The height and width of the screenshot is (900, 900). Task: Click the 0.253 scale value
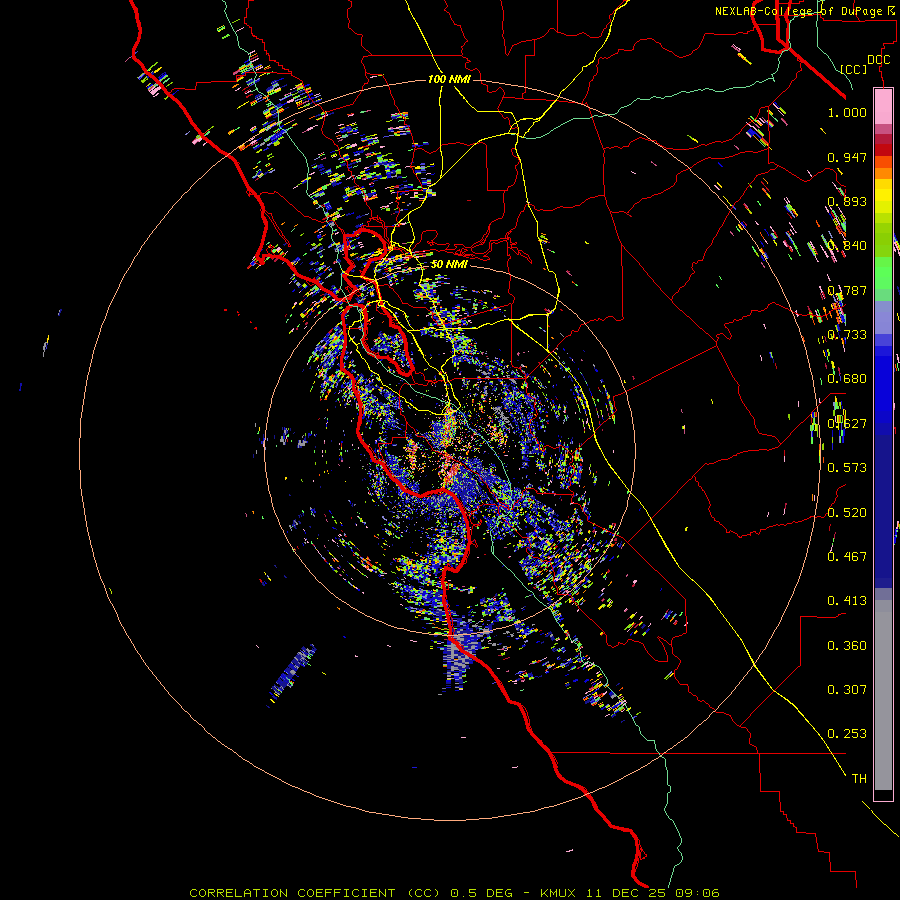coord(847,734)
